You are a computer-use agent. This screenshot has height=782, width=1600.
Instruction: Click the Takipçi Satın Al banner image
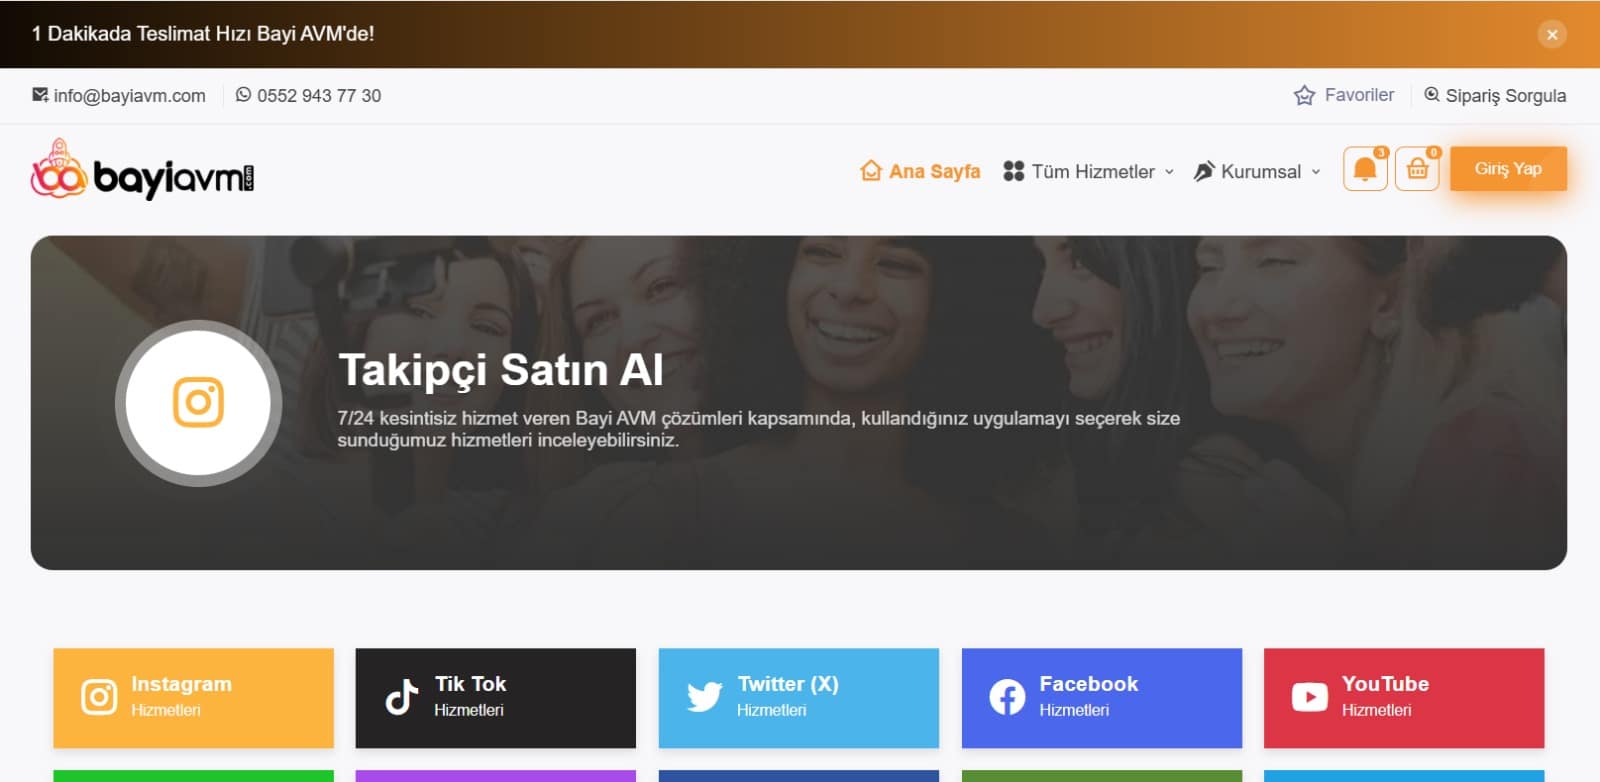click(x=799, y=403)
